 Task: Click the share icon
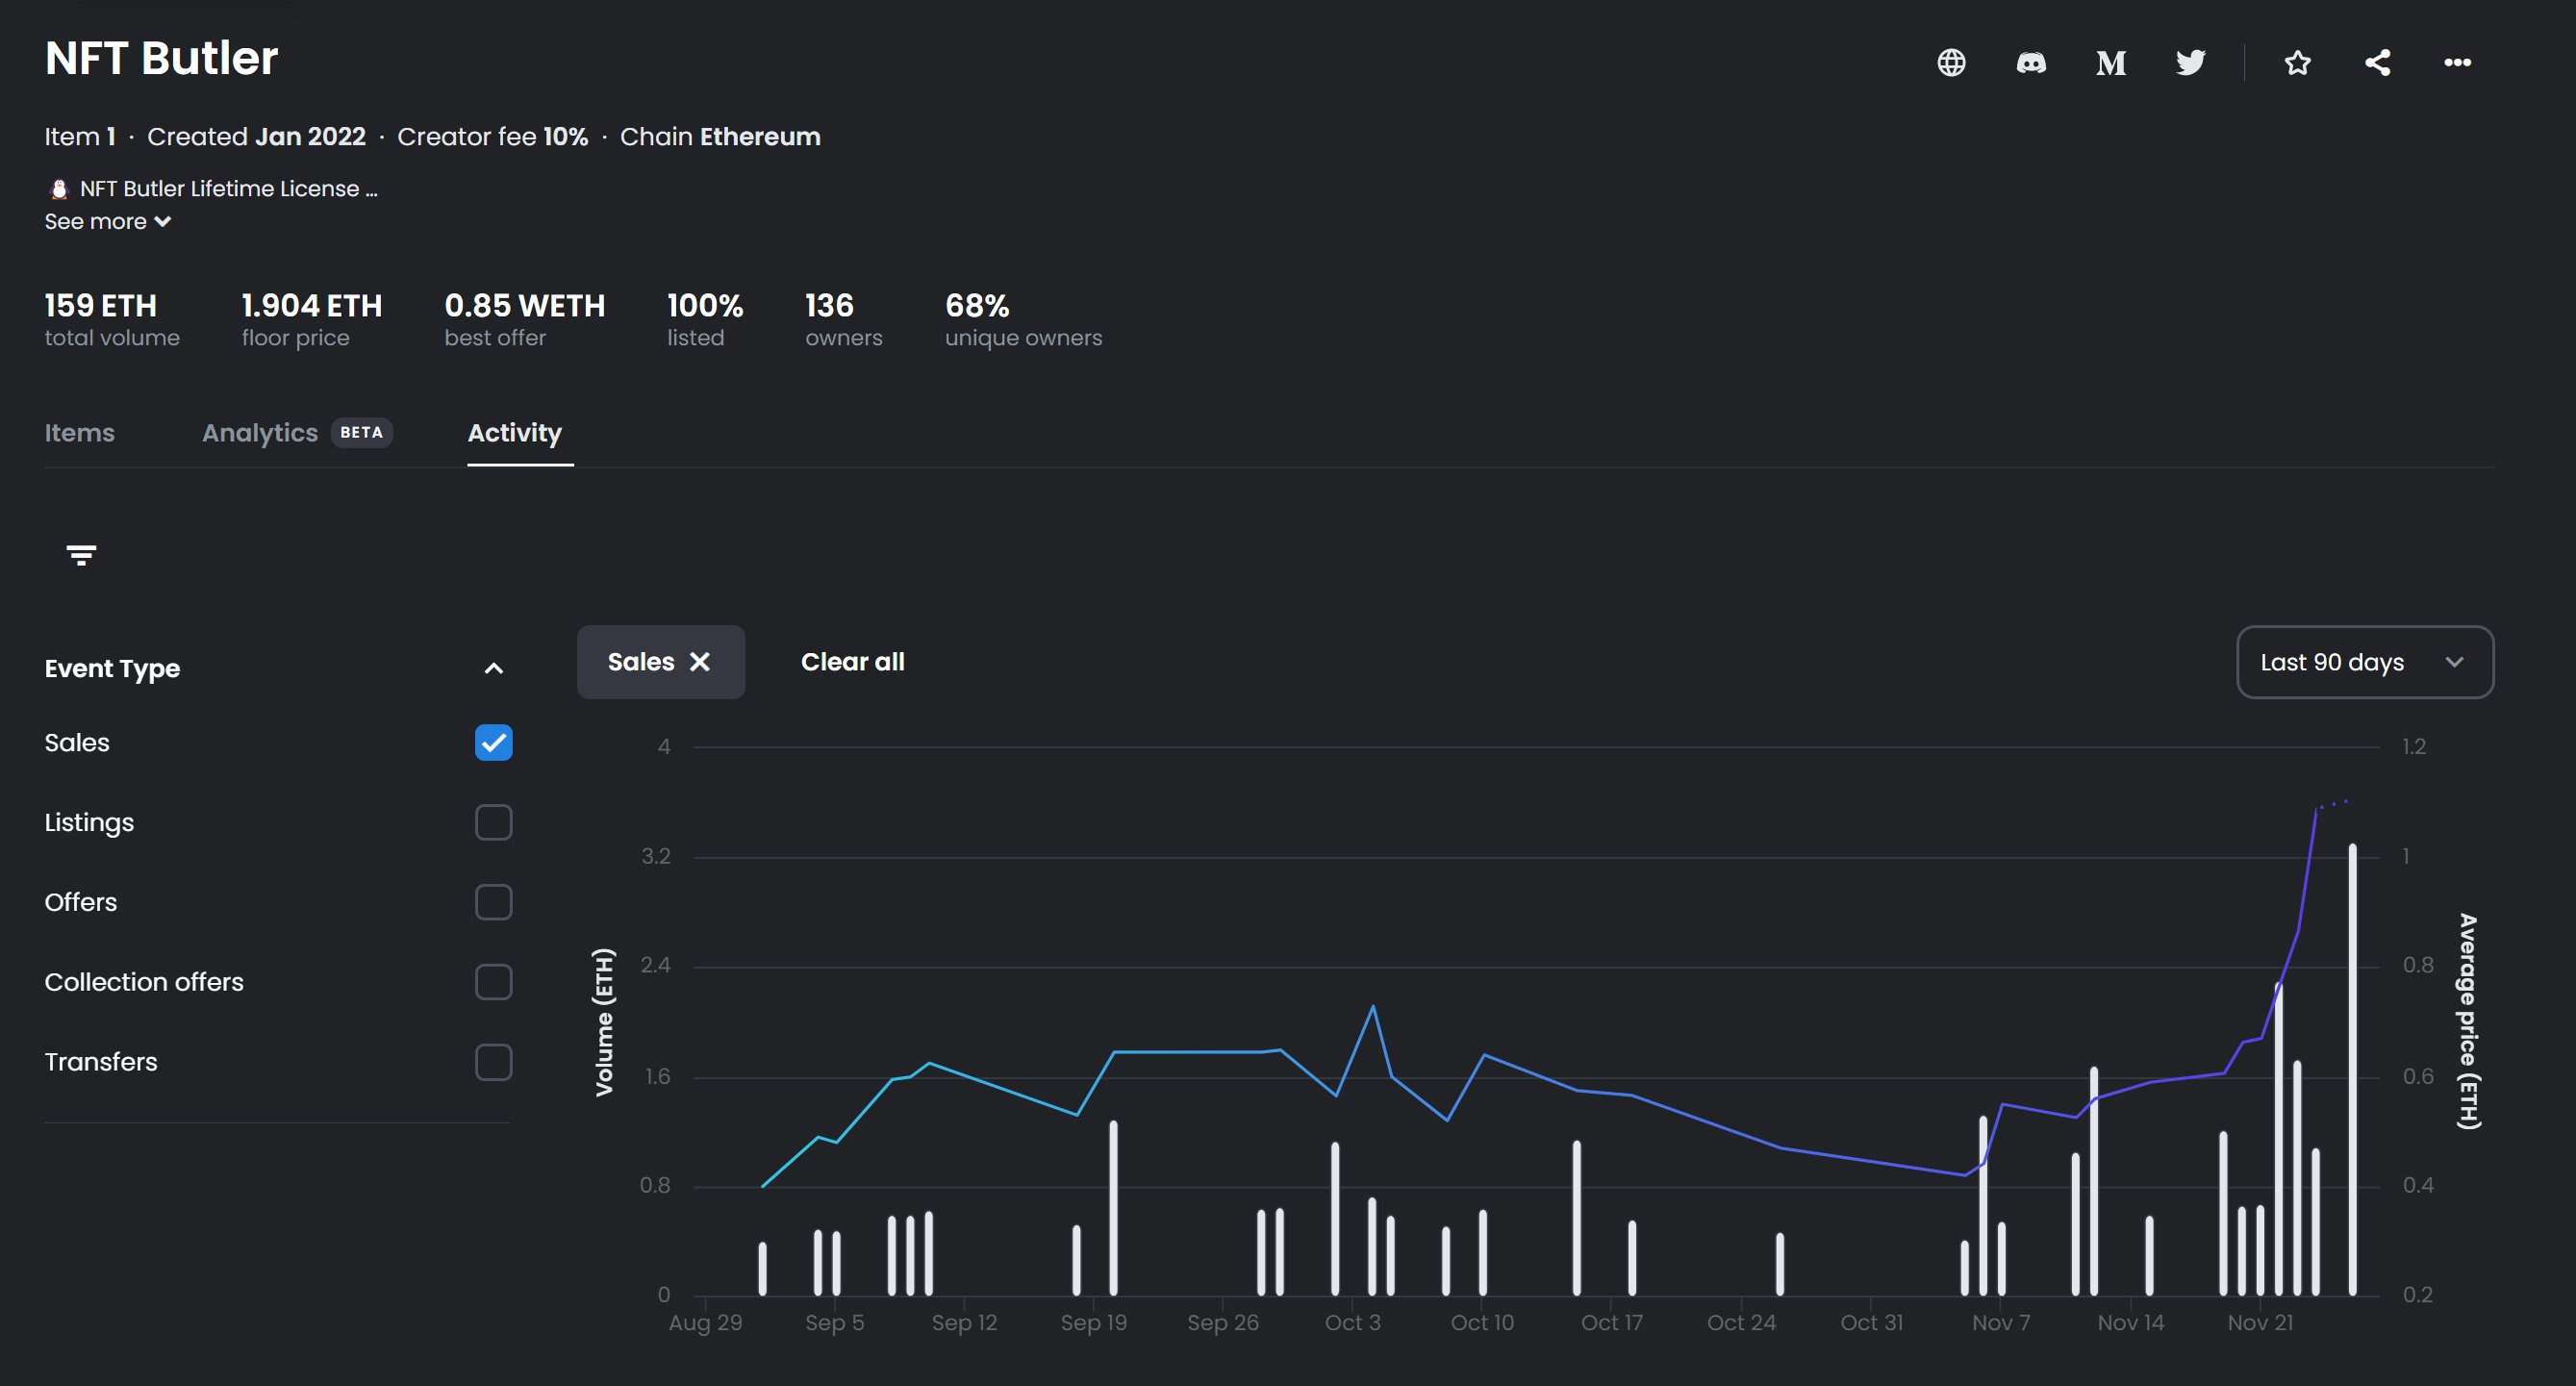pos(2377,63)
